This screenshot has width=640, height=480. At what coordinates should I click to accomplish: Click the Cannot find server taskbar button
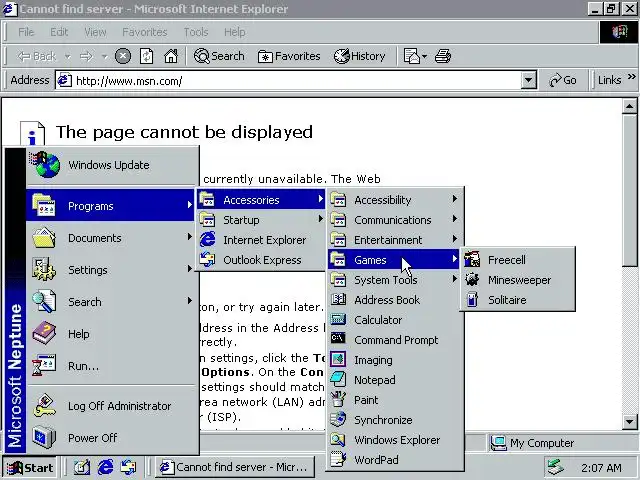235,467
